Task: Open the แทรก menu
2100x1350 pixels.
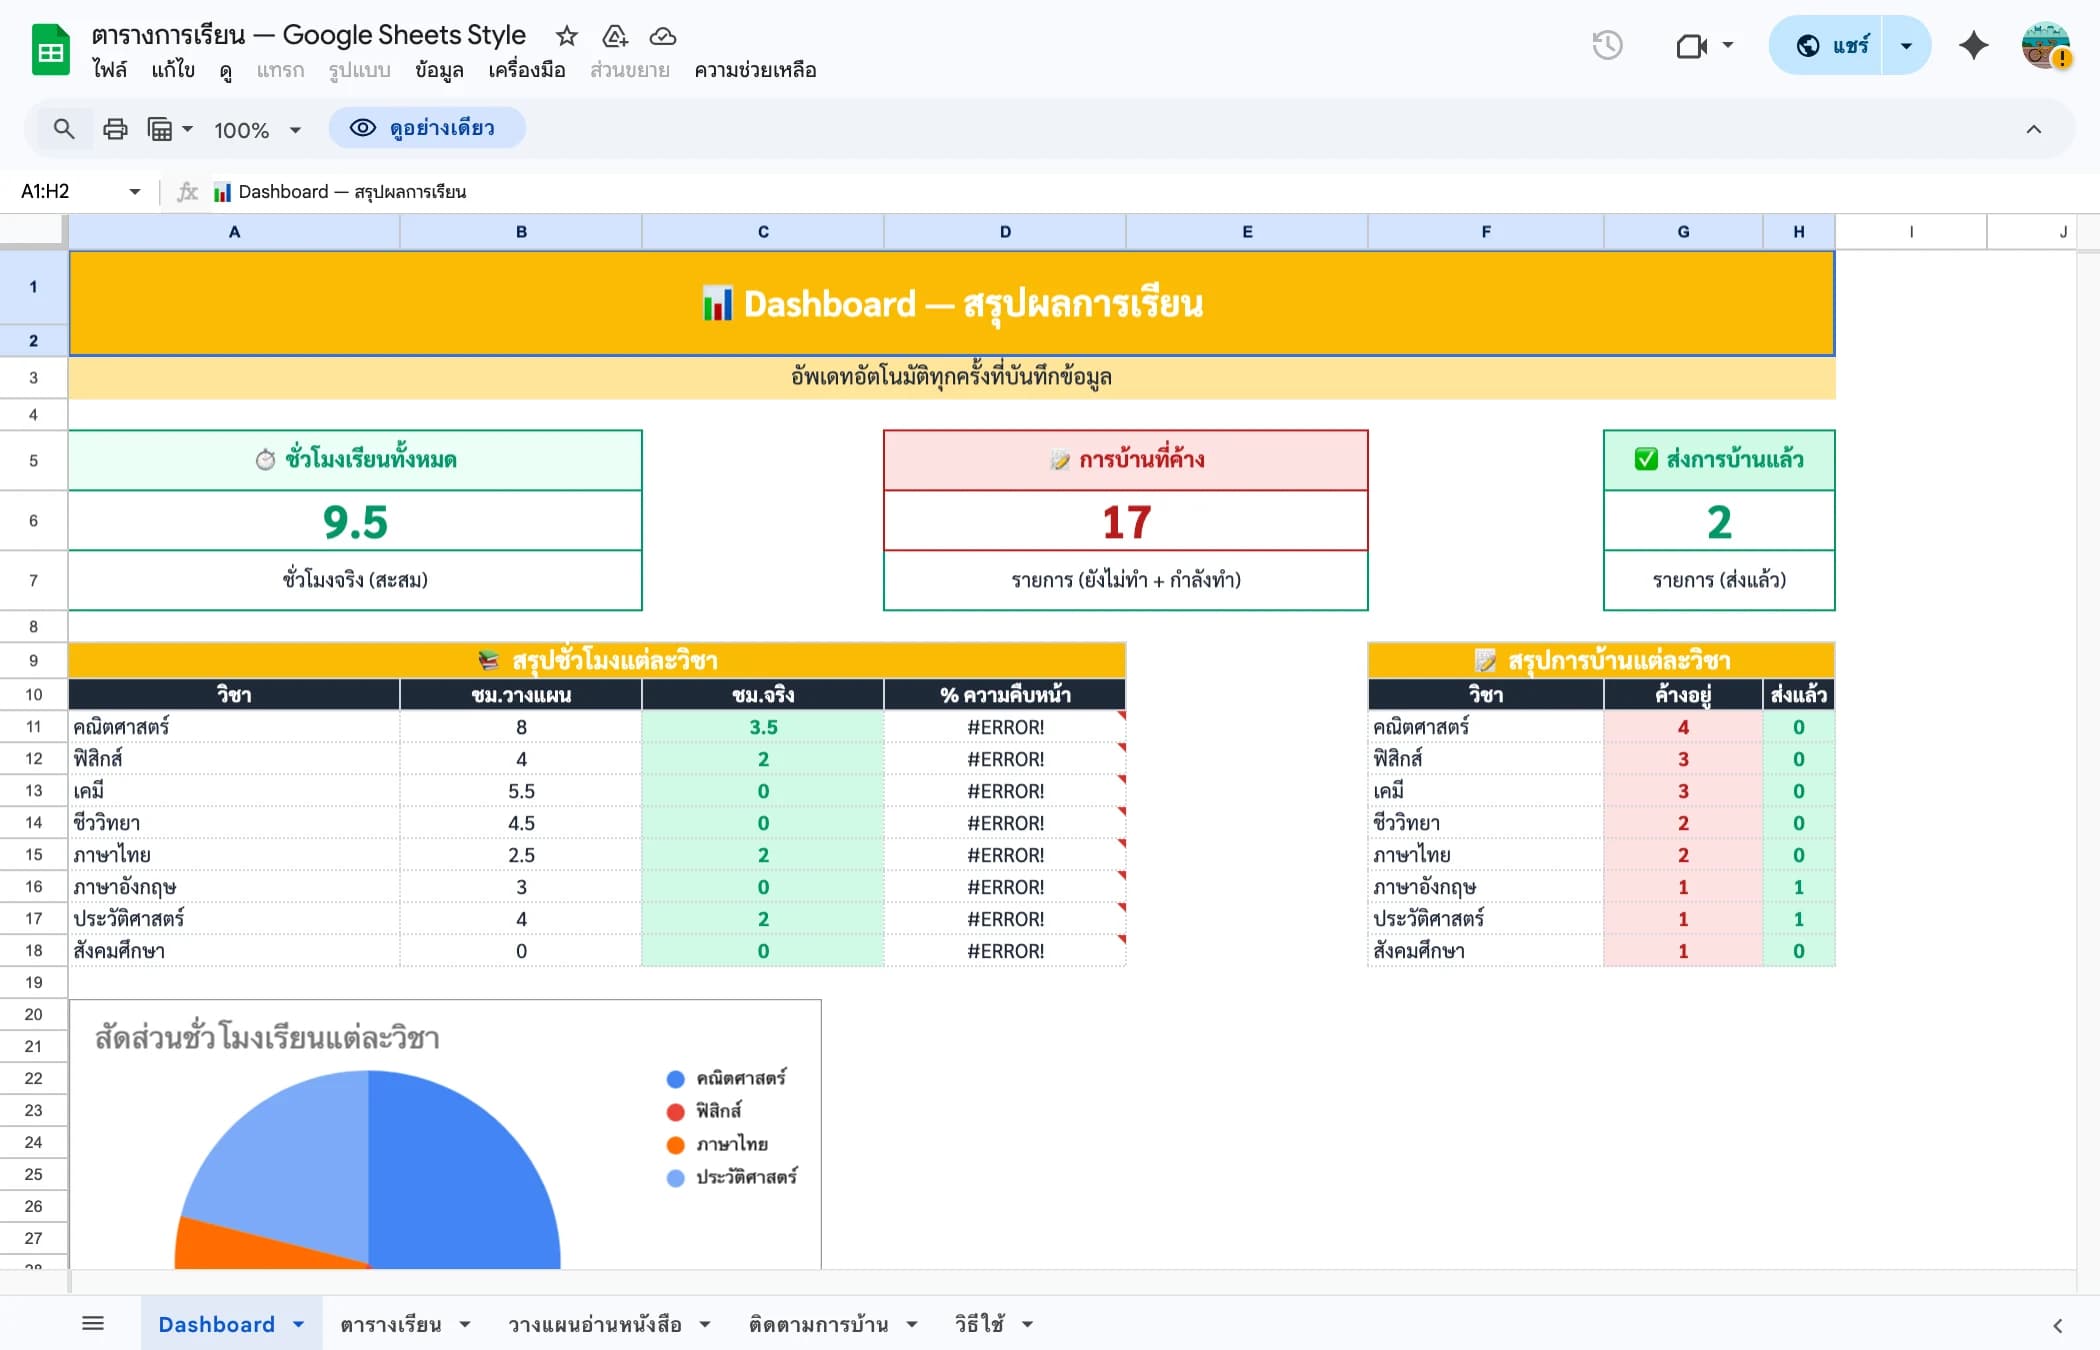Action: (280, 70)
